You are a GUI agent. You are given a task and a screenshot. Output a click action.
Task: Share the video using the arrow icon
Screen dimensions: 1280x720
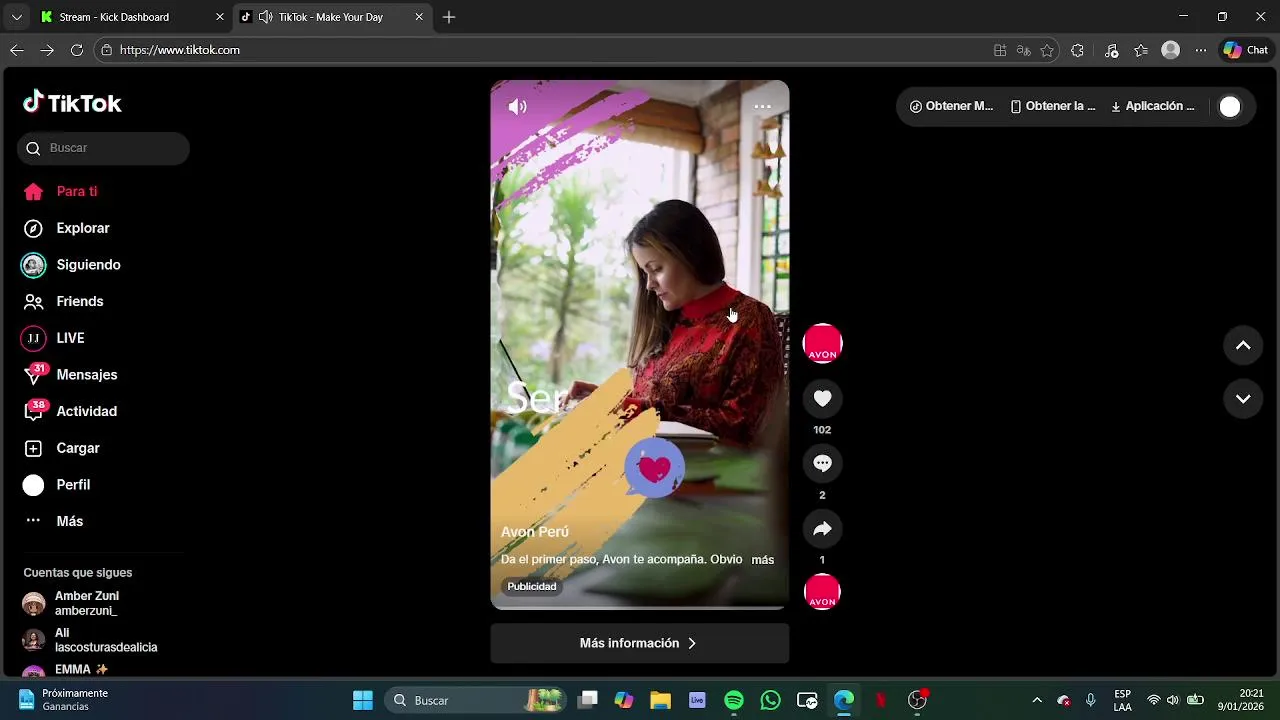pyautogui.click(x=822, y=528)
